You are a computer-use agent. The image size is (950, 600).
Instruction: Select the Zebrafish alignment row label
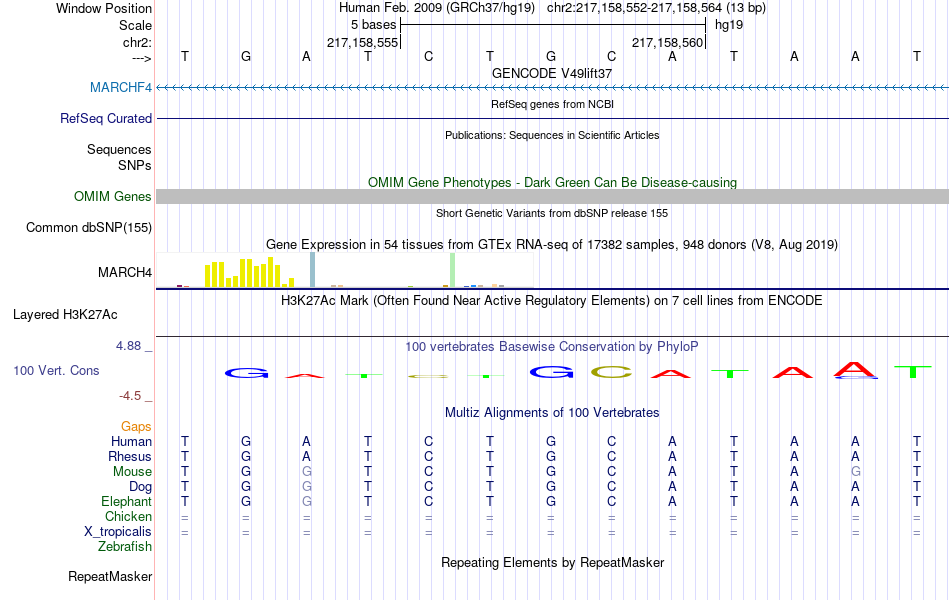[x=125, y=547]
